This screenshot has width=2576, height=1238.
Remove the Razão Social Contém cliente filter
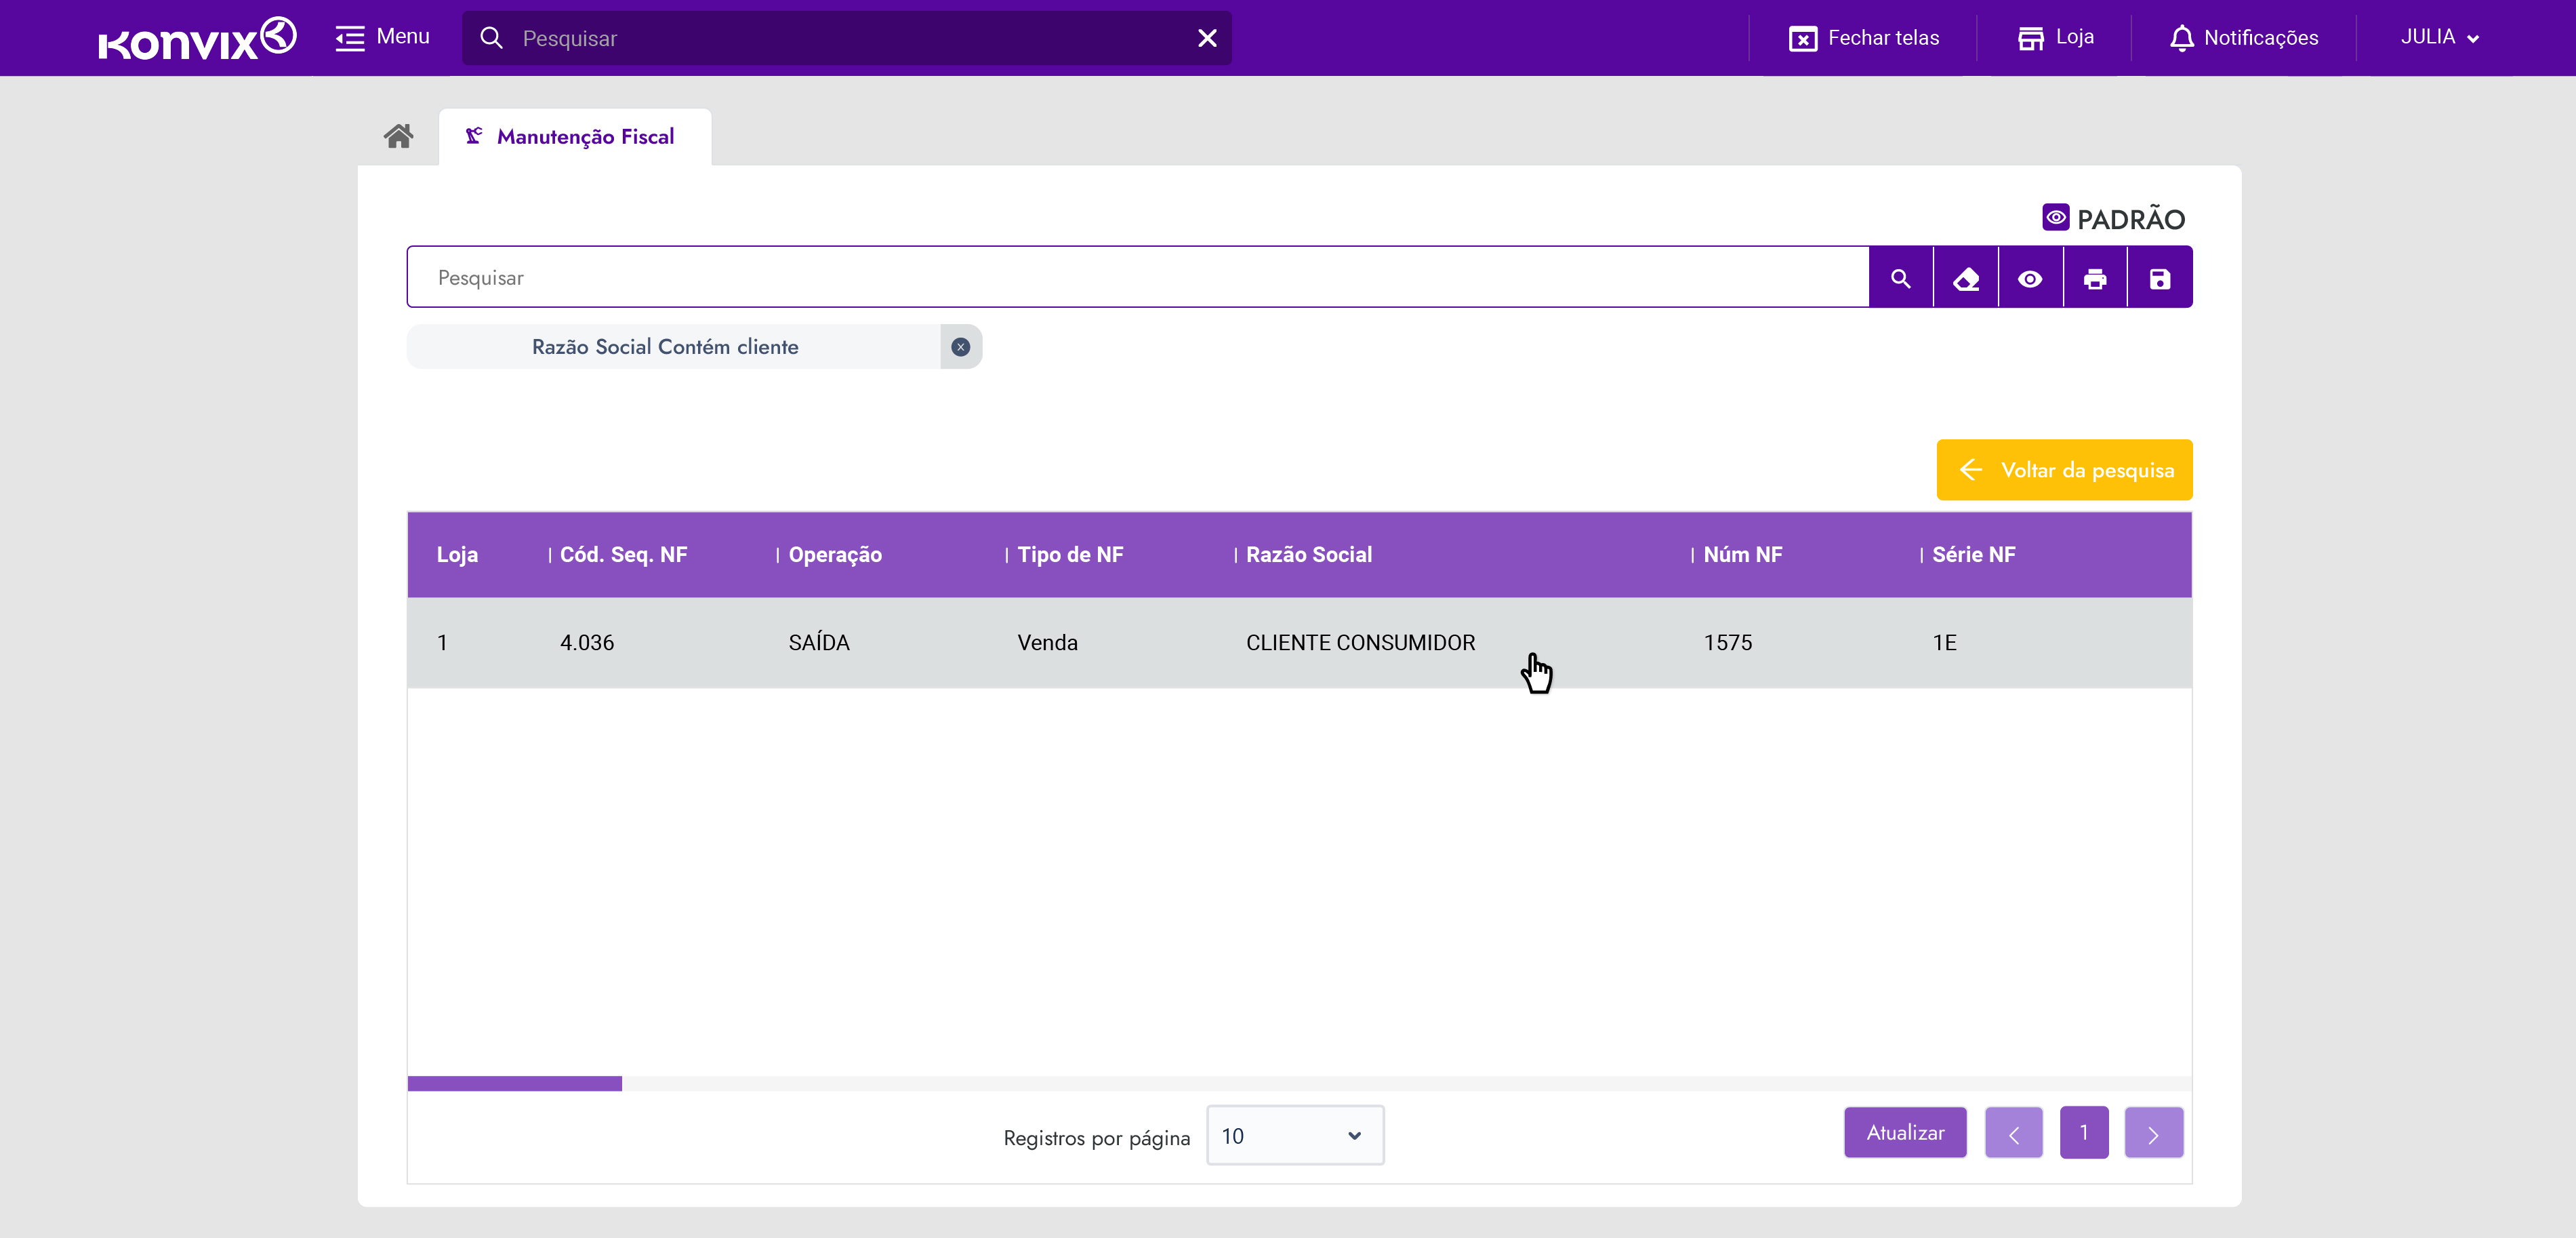click(x=960, y=347)
